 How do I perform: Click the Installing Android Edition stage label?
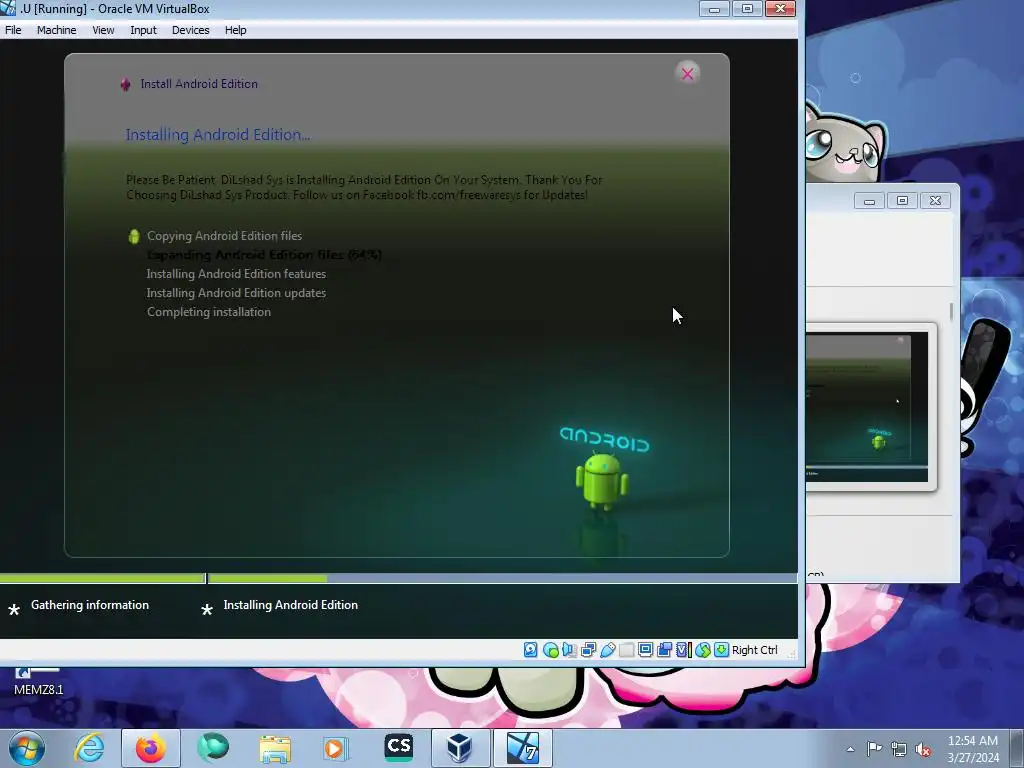[x=290, y=605]
